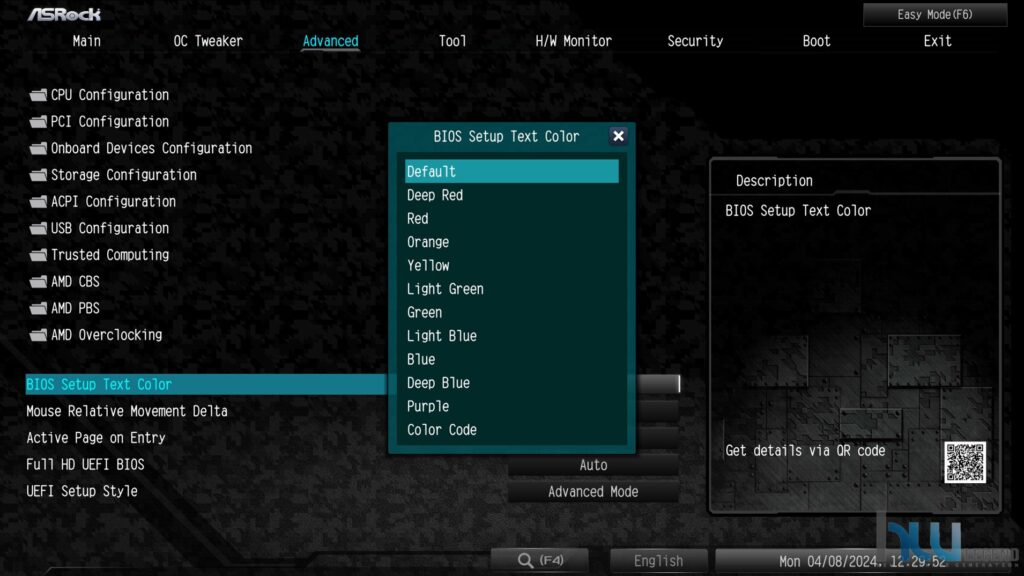
Task: Close the BIOS Setup Text Color popup
Action: 618,136
